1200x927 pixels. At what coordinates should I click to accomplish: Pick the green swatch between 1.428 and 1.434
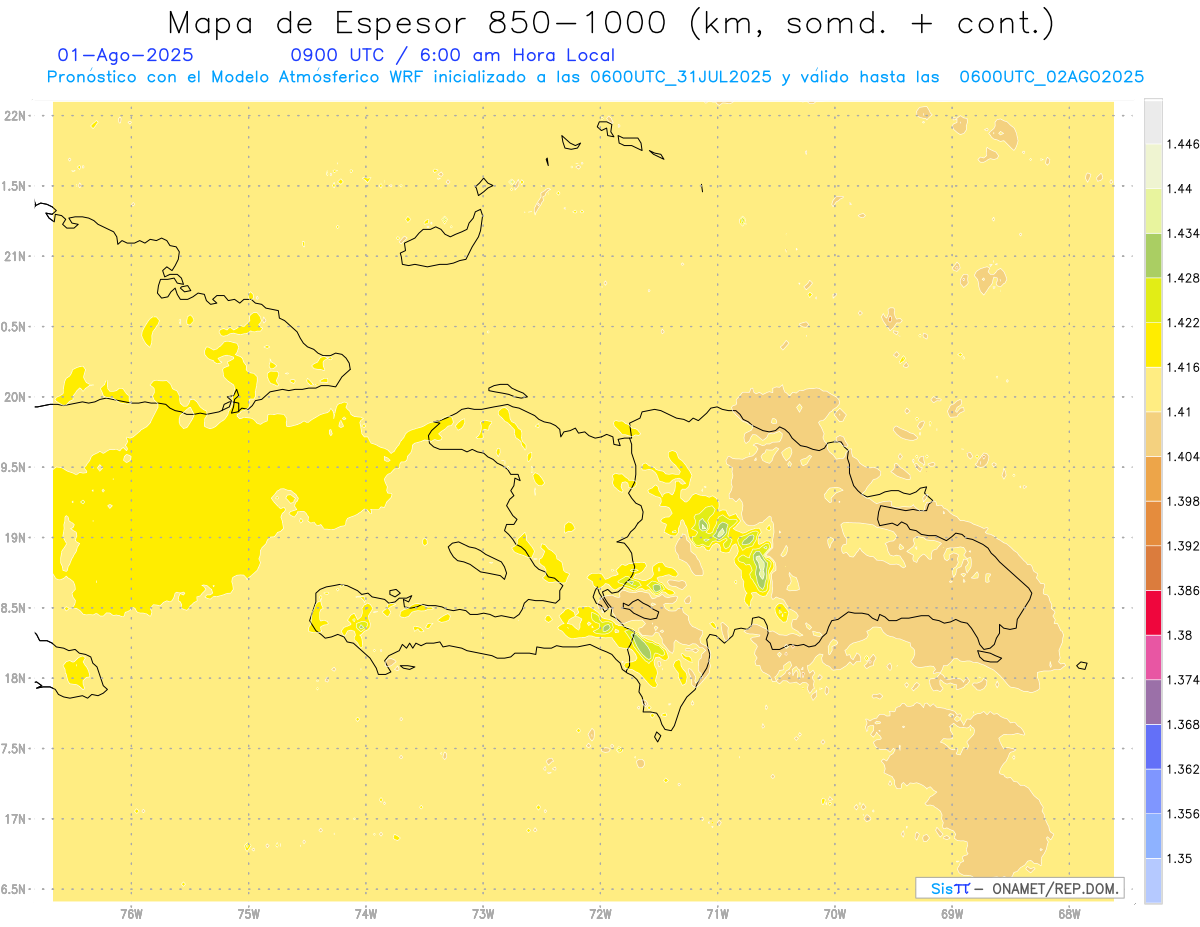(1153, 255)
